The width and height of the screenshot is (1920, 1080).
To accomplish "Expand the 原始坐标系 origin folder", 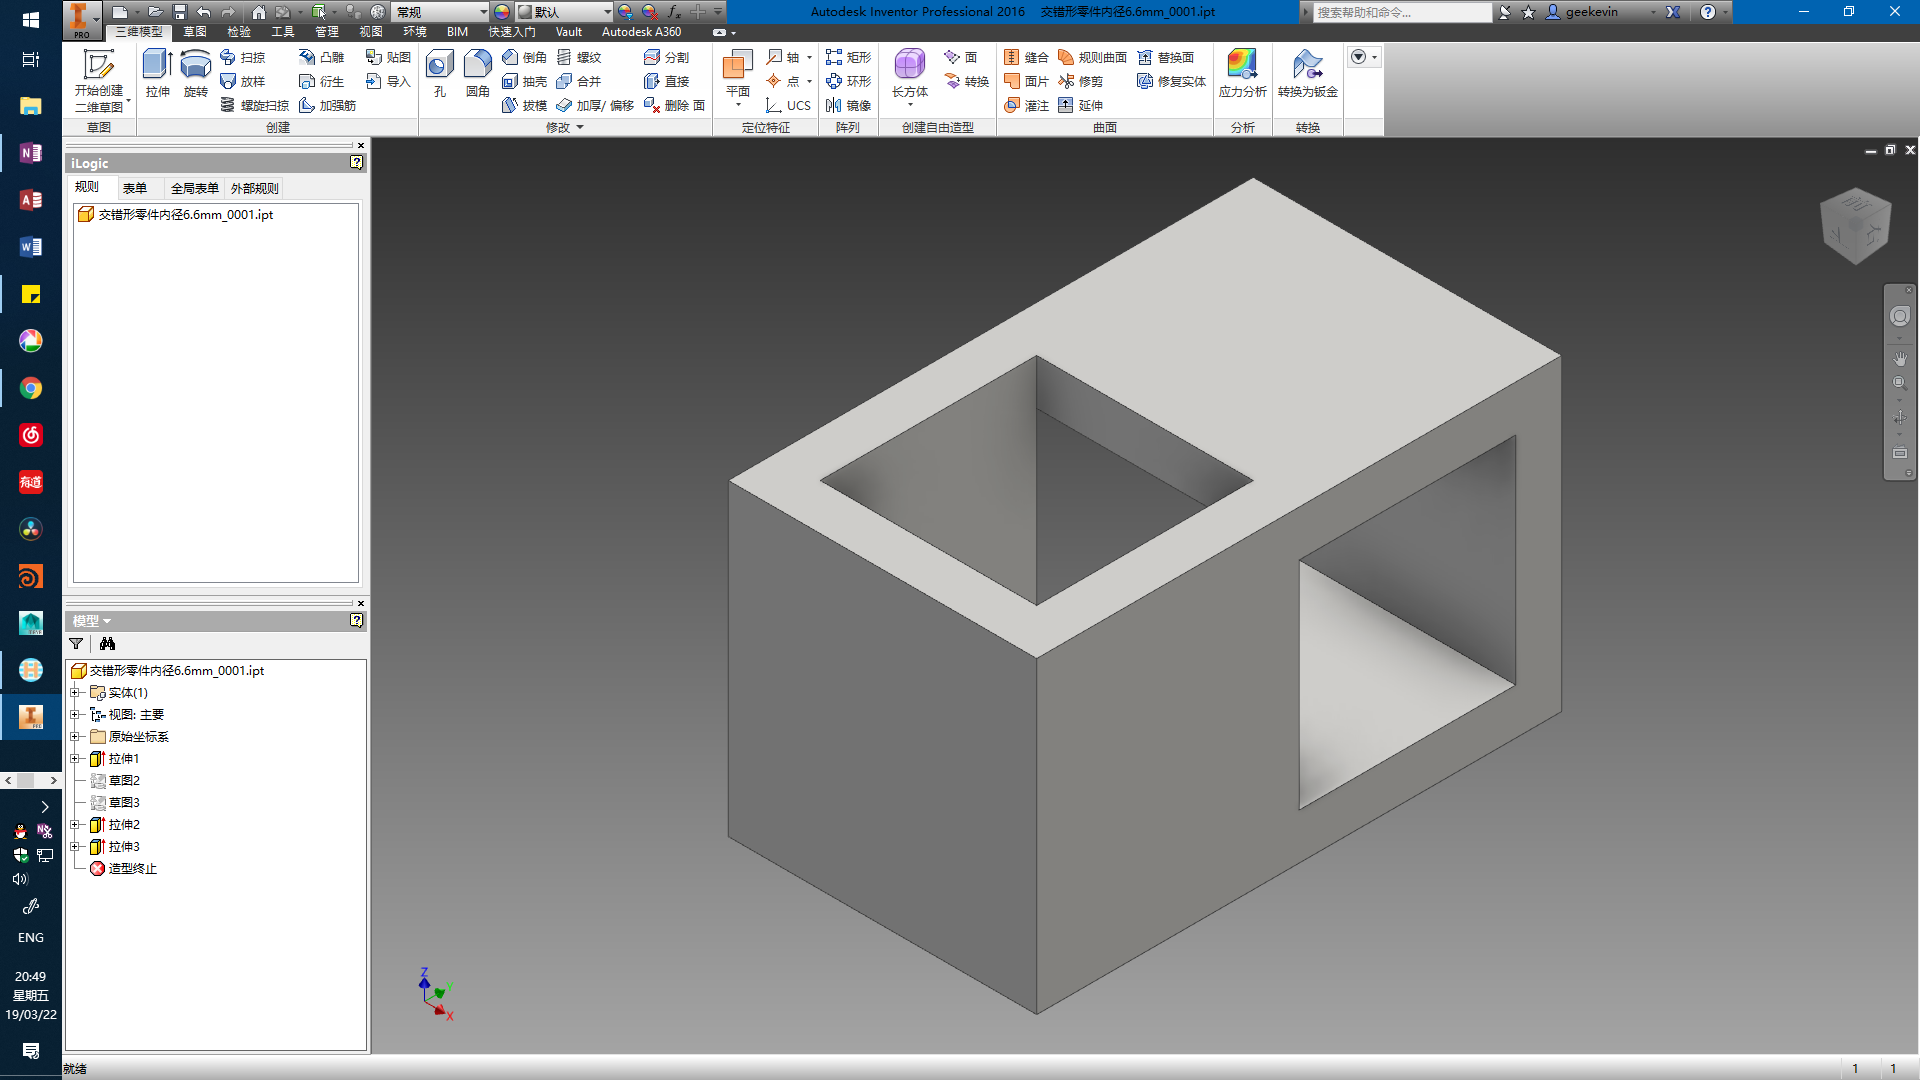I will coord(75,737).
